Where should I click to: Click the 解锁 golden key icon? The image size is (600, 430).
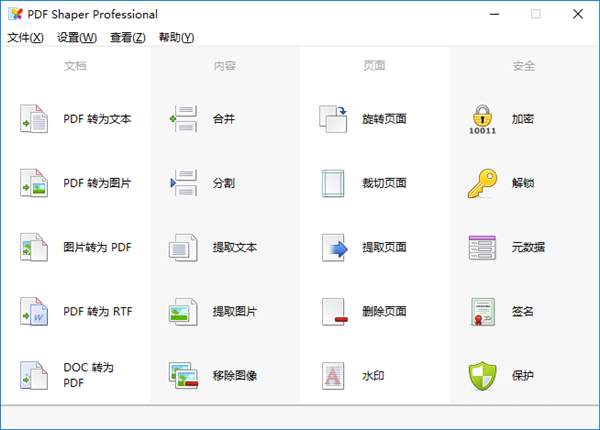(x=483, y=183)
